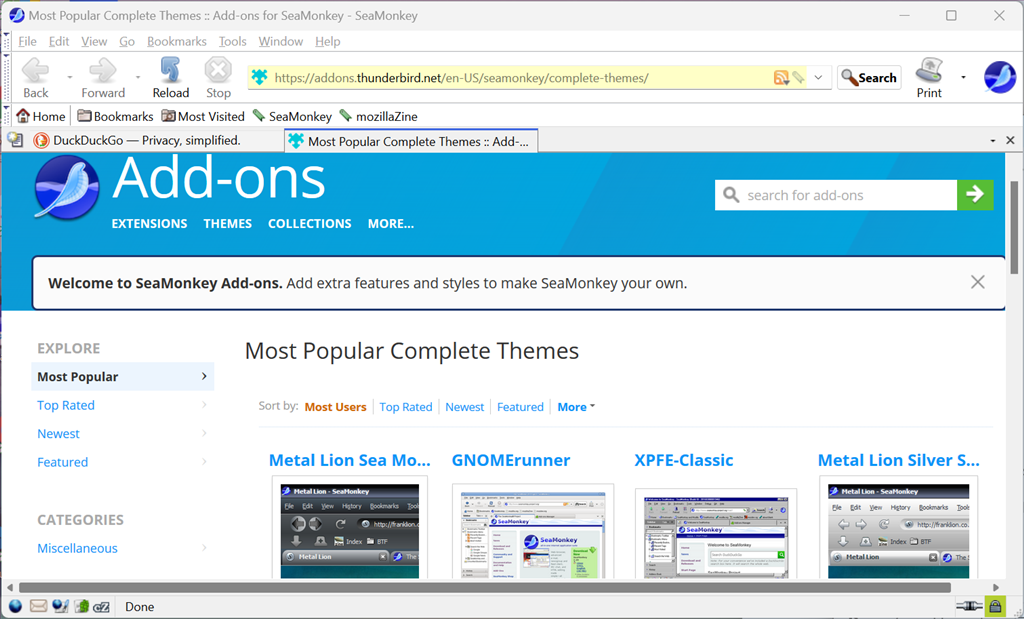Open Composer from status bar icon

pyautogui.click(x=60, y=607)
